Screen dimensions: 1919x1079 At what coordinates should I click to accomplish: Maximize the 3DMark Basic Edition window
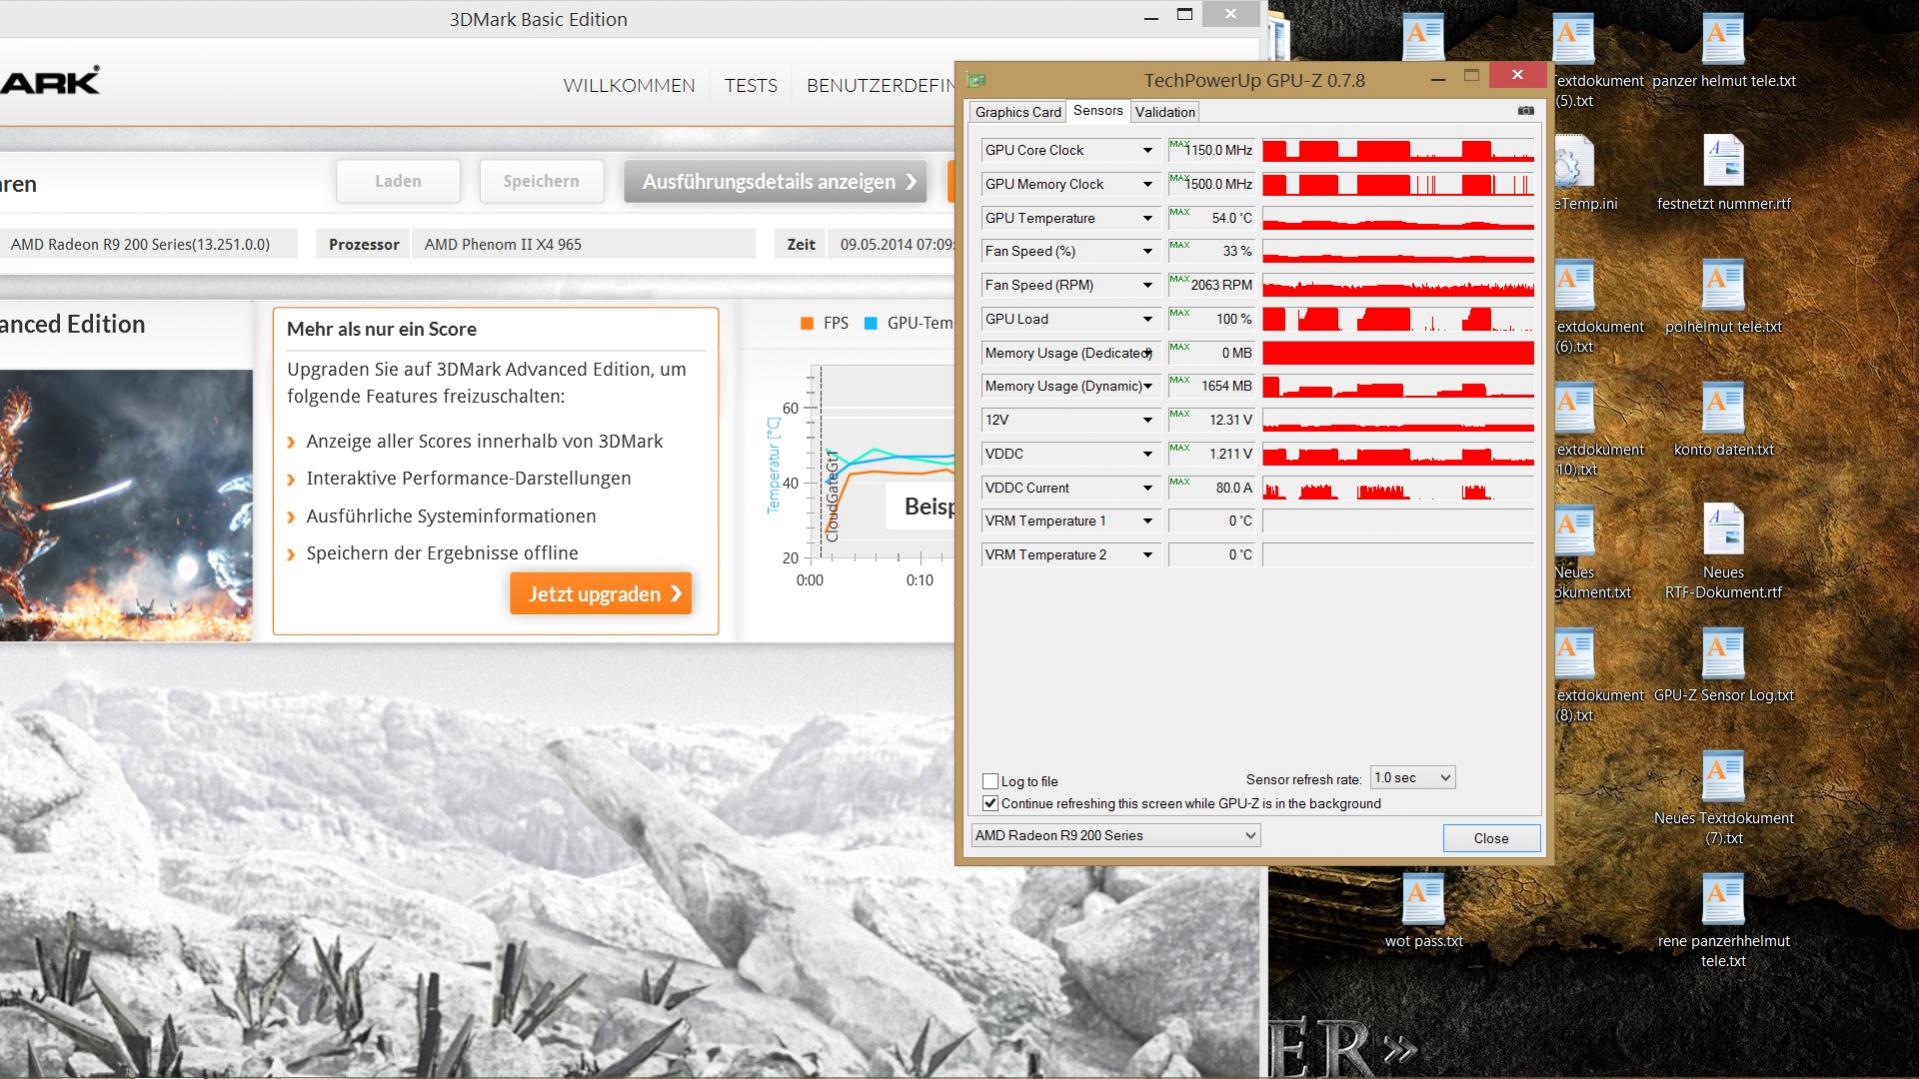tap(1185, 15)
